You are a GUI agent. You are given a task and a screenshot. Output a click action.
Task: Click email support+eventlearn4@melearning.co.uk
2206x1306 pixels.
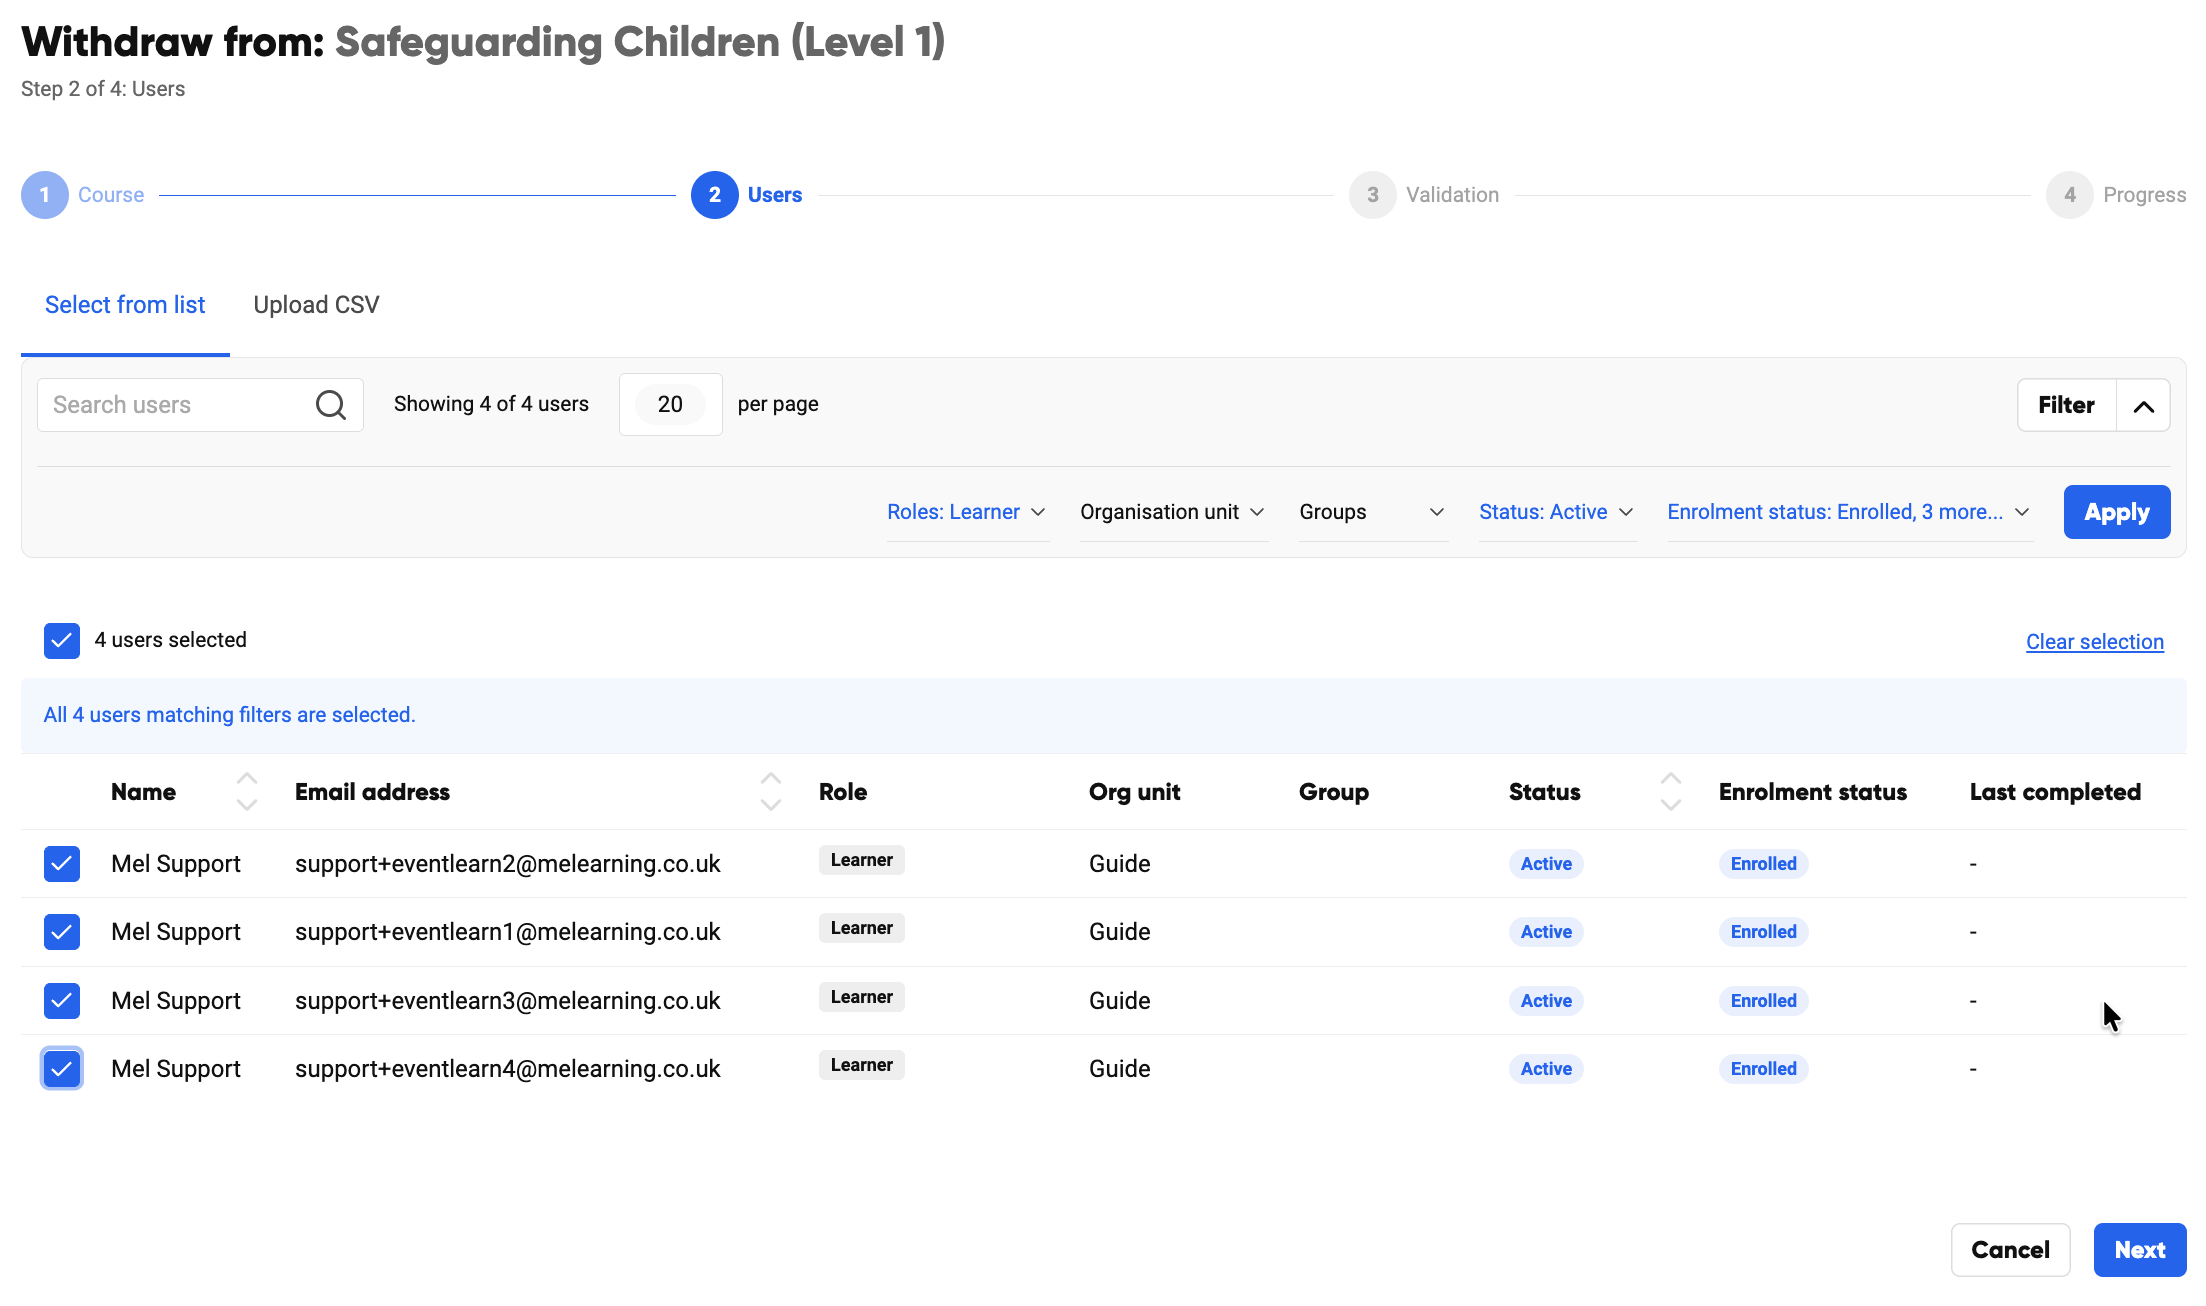[507, 1069]
